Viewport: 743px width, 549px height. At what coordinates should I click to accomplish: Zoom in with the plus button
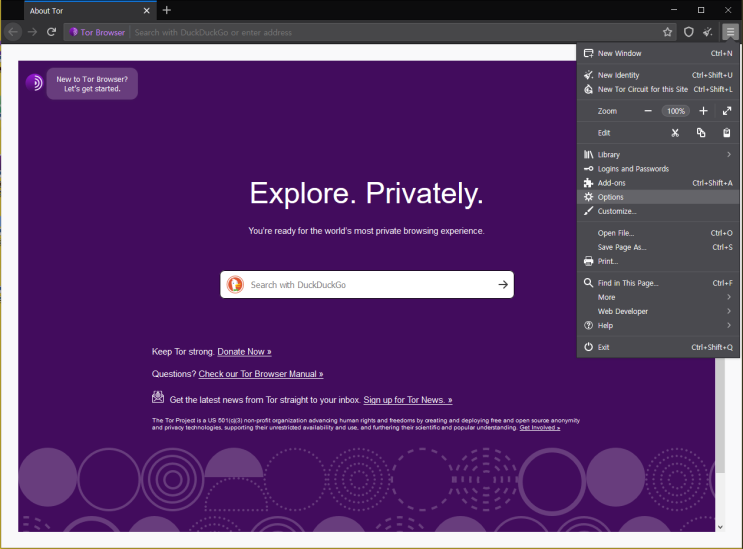tap(703, 111)
